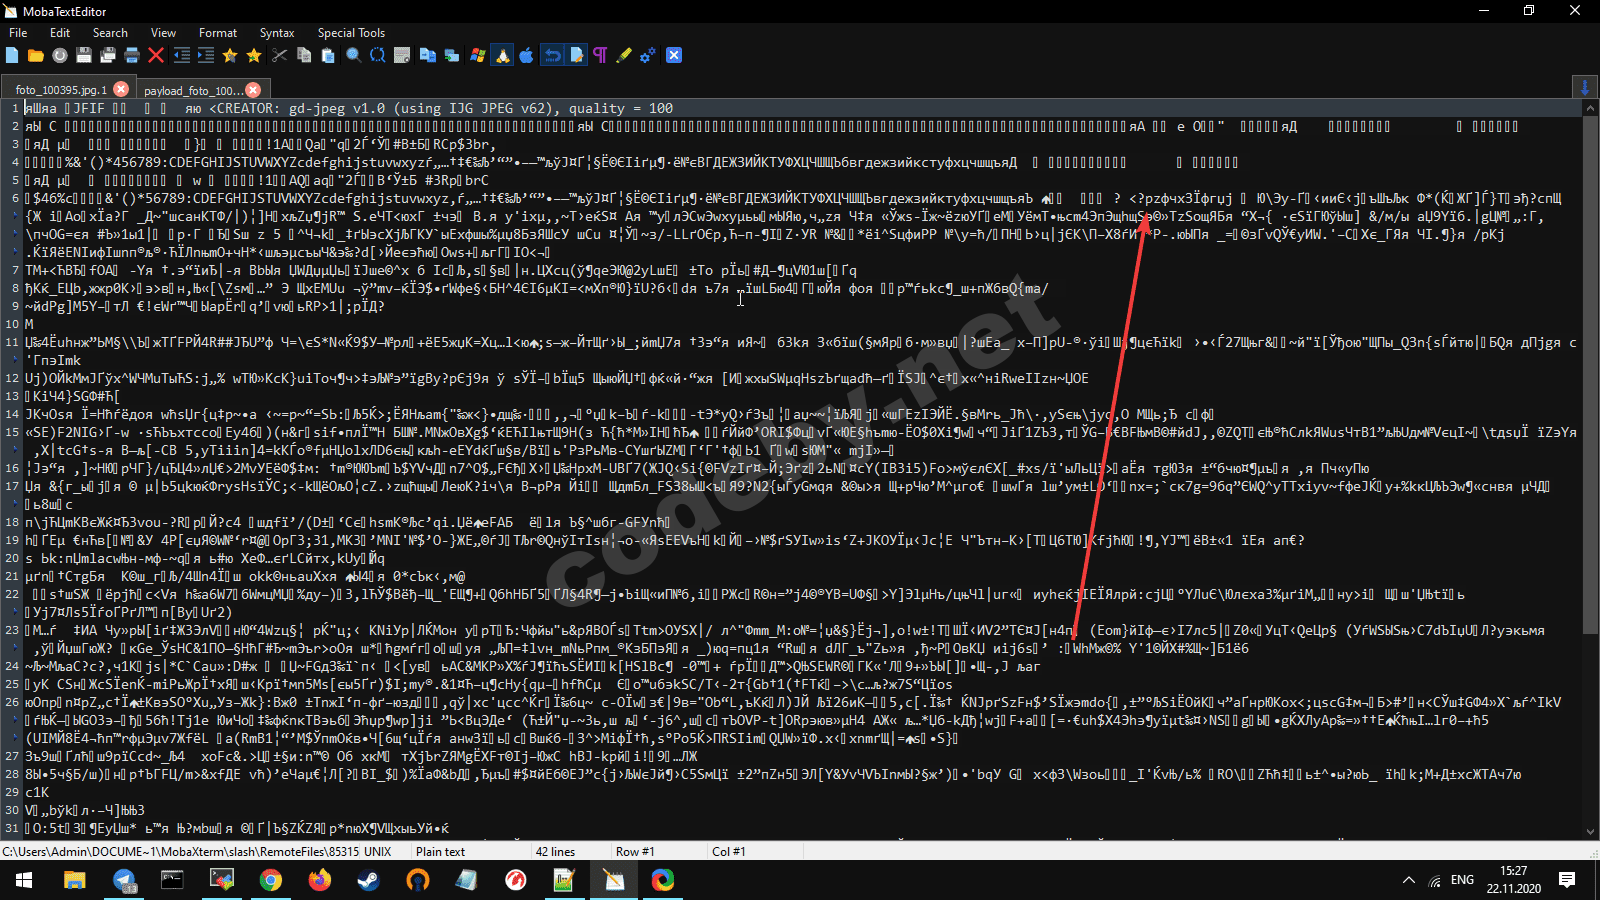Click the blue X exit icon in toolbar
The width and height of the screenshot is (1600, 900).
pyautogui.click(x=674, y=56)
